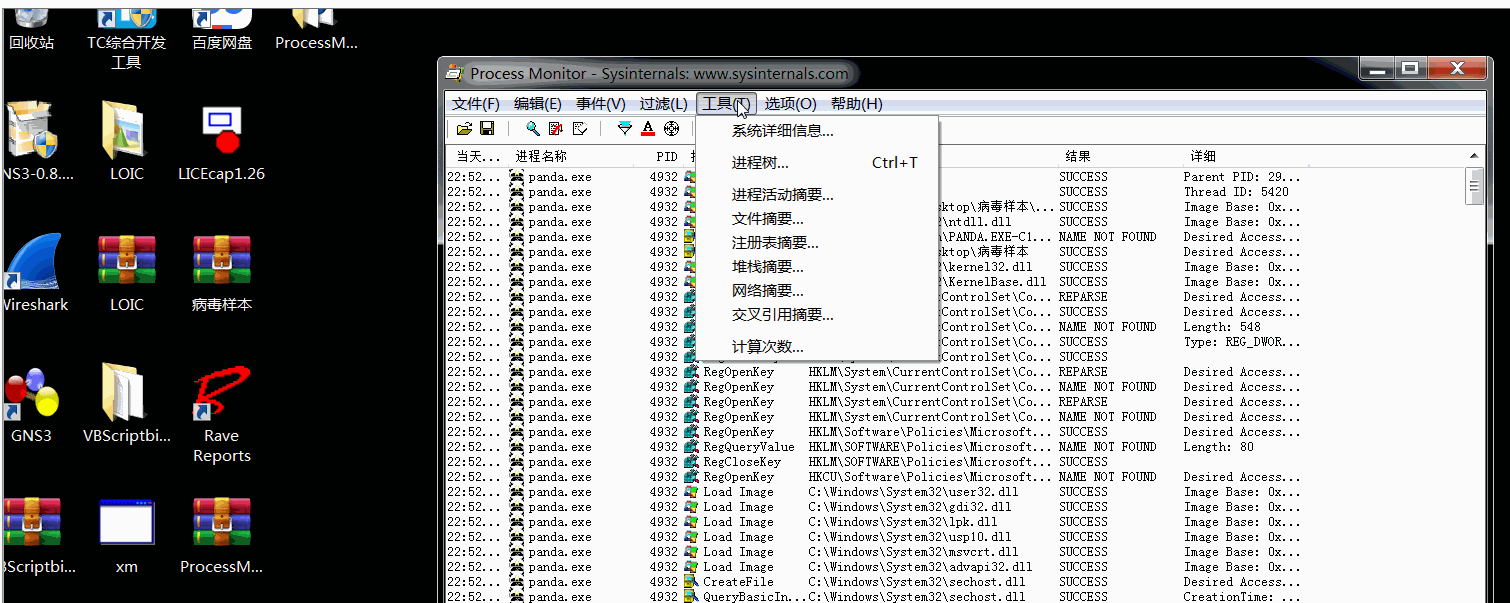Select the Type: REG_DWOR... detail cell

coord(1241,342)
